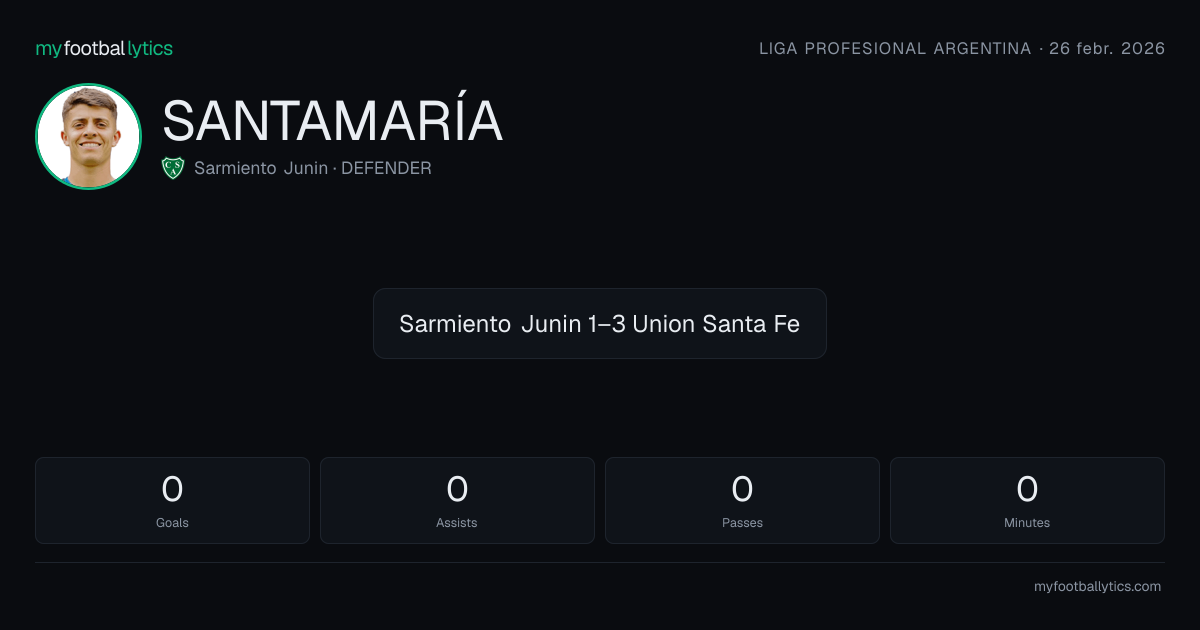Select the Minutes value of 0
The width and height of the screenshot is (1200, 630).
pyautogui.click(x=1027, y=489)
